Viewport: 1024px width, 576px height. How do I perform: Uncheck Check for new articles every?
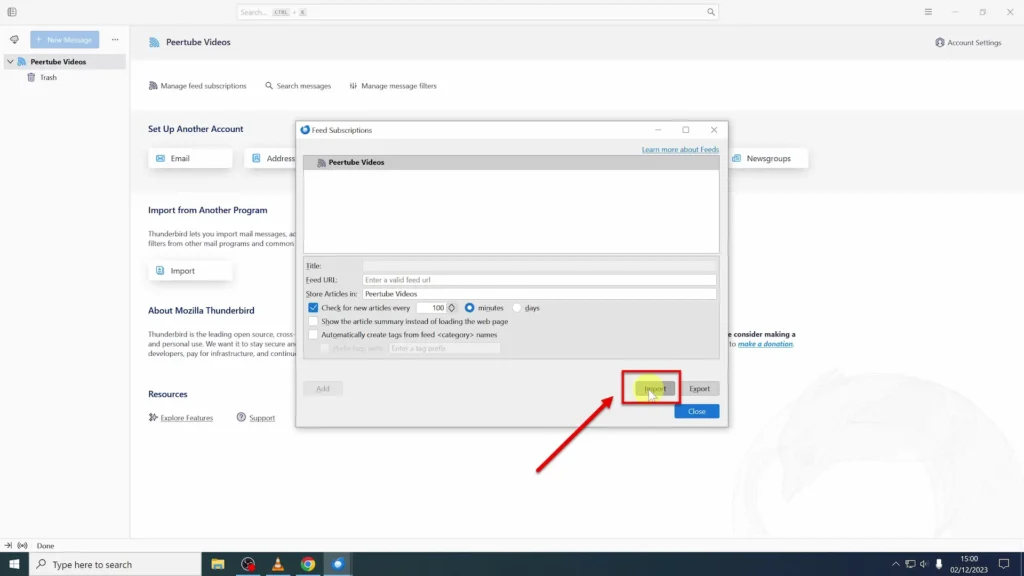click(x=313, y=308)
